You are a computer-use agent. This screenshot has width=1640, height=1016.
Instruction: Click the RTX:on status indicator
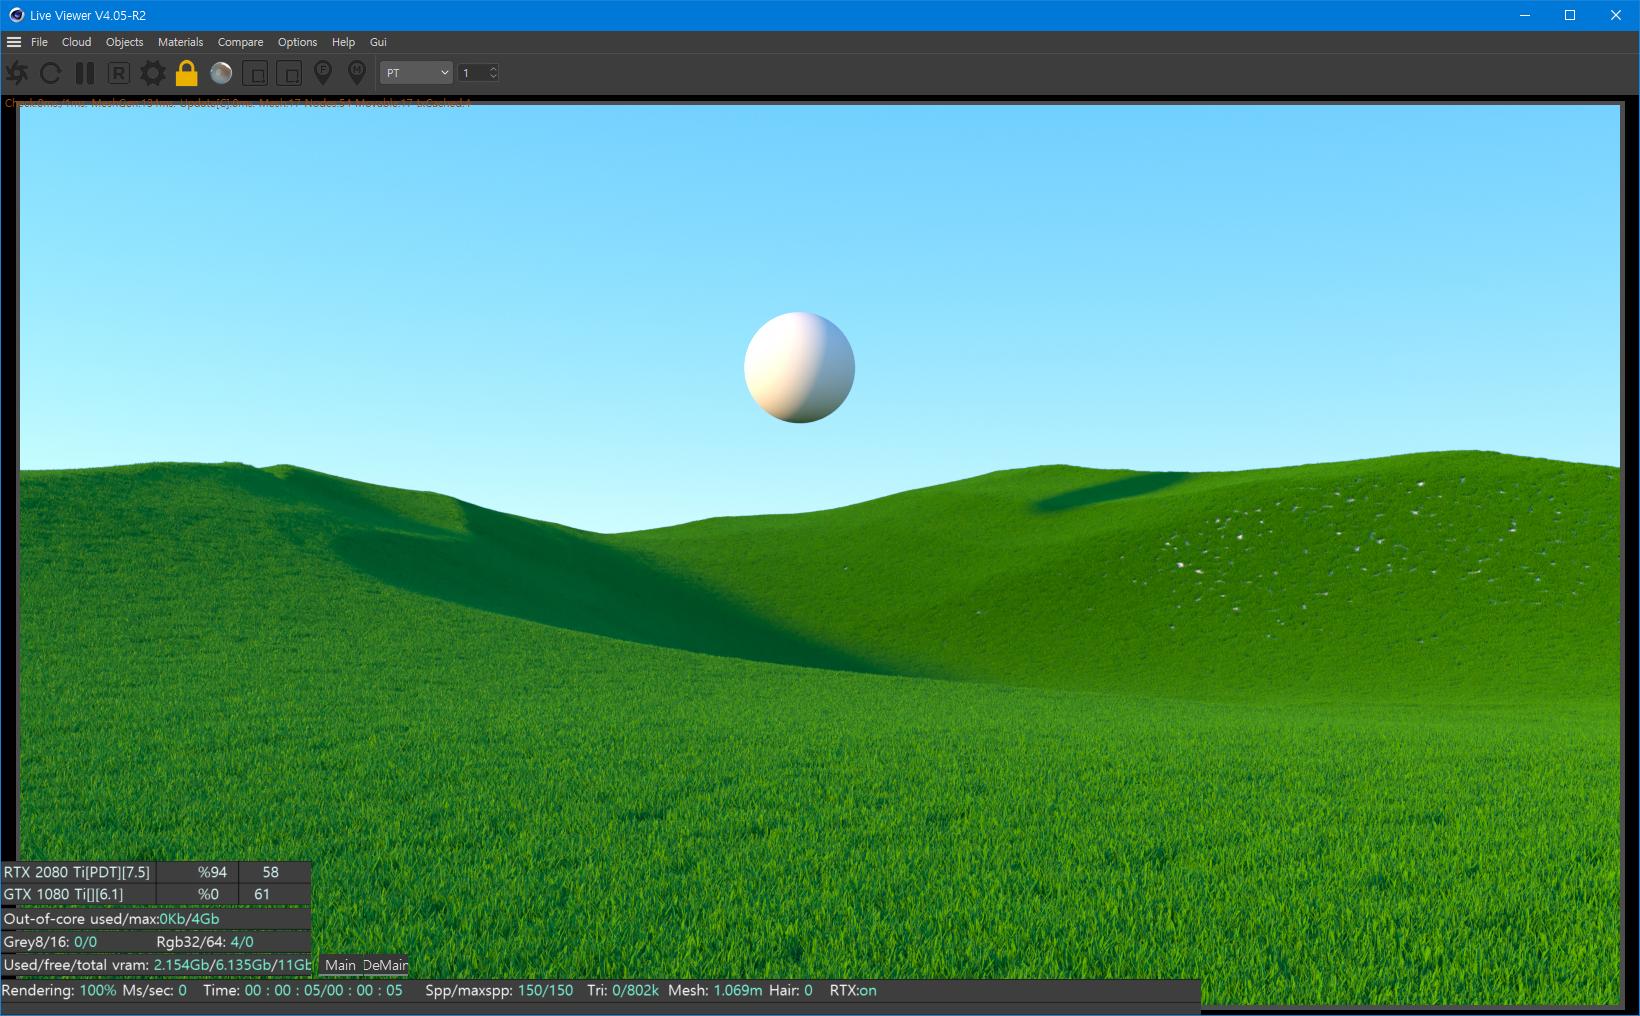tap(853, 990)
